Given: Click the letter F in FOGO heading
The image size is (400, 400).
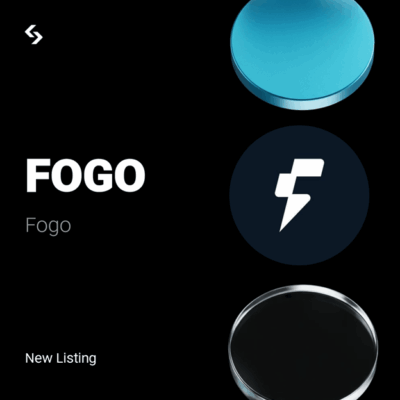Looking at the screenshot, I should pos(37,175).
